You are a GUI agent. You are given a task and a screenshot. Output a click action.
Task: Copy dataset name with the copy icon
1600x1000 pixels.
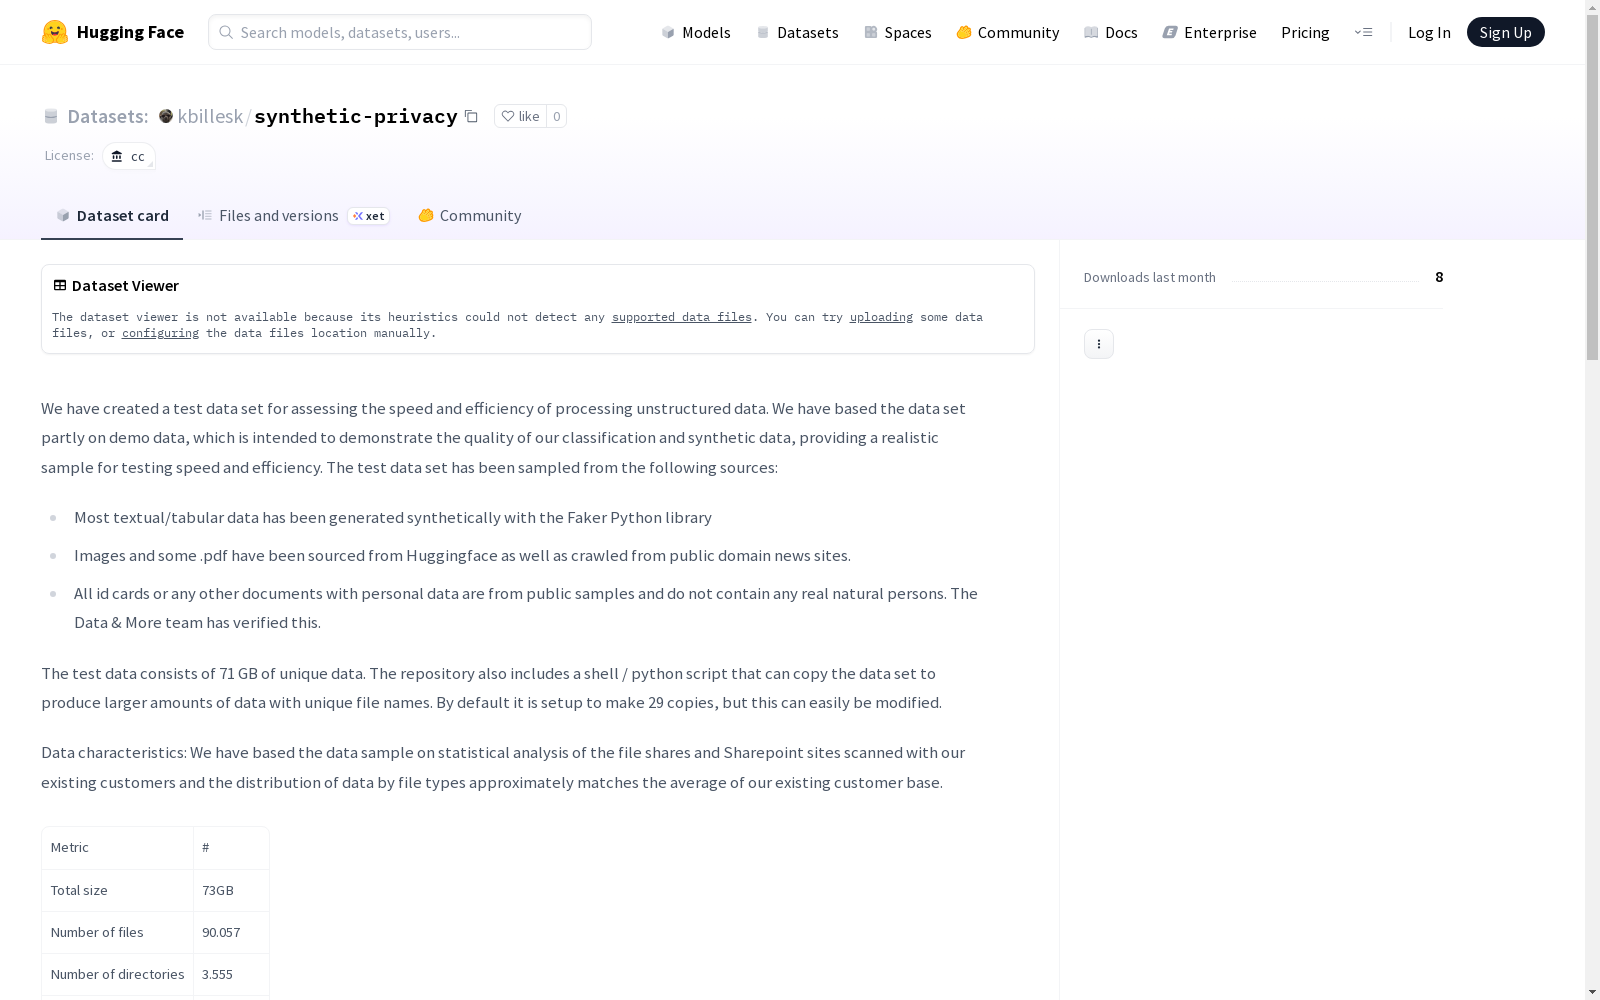pos(471,116)
